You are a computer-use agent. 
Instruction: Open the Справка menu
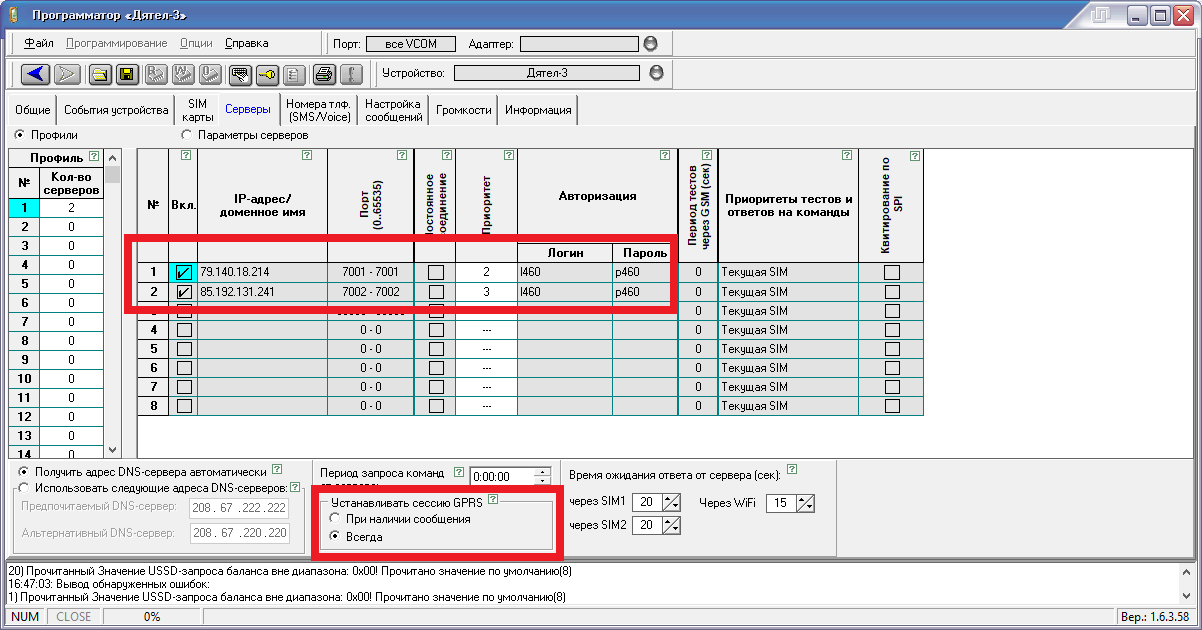click(x=246, y=44)
